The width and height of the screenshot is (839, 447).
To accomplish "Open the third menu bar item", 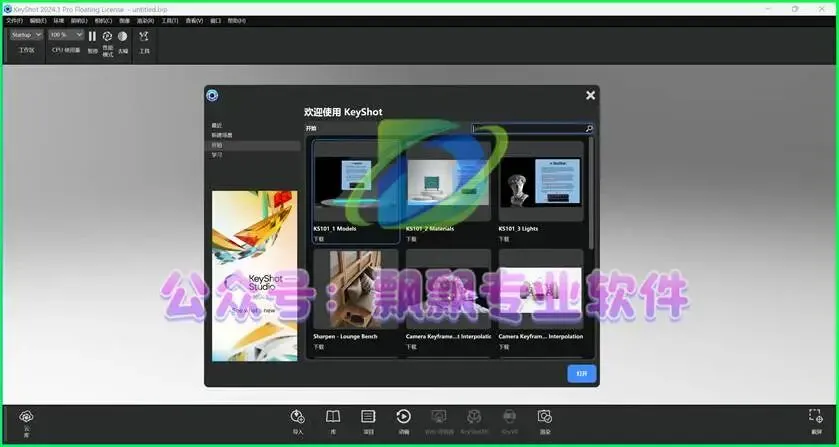I will coord(58,21).
